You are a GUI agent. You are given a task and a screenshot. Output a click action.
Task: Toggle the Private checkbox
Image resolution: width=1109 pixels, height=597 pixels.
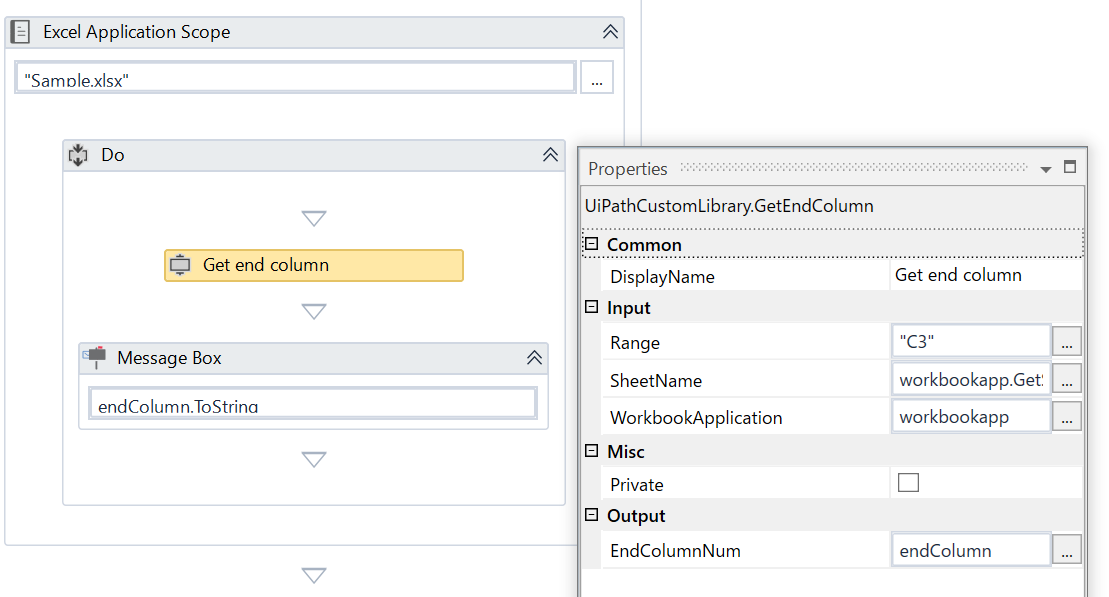point(908,483)
